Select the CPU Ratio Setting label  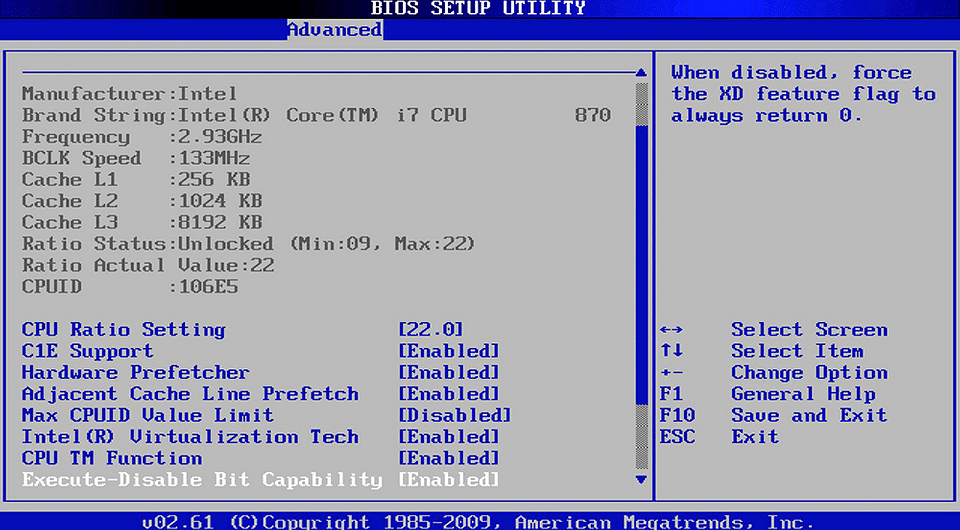pyautogui.click(x=124, y=330)
